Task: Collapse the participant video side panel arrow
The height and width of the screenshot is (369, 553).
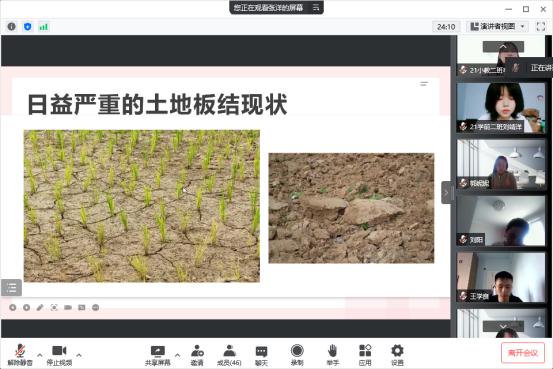Action: coord(446,193)
